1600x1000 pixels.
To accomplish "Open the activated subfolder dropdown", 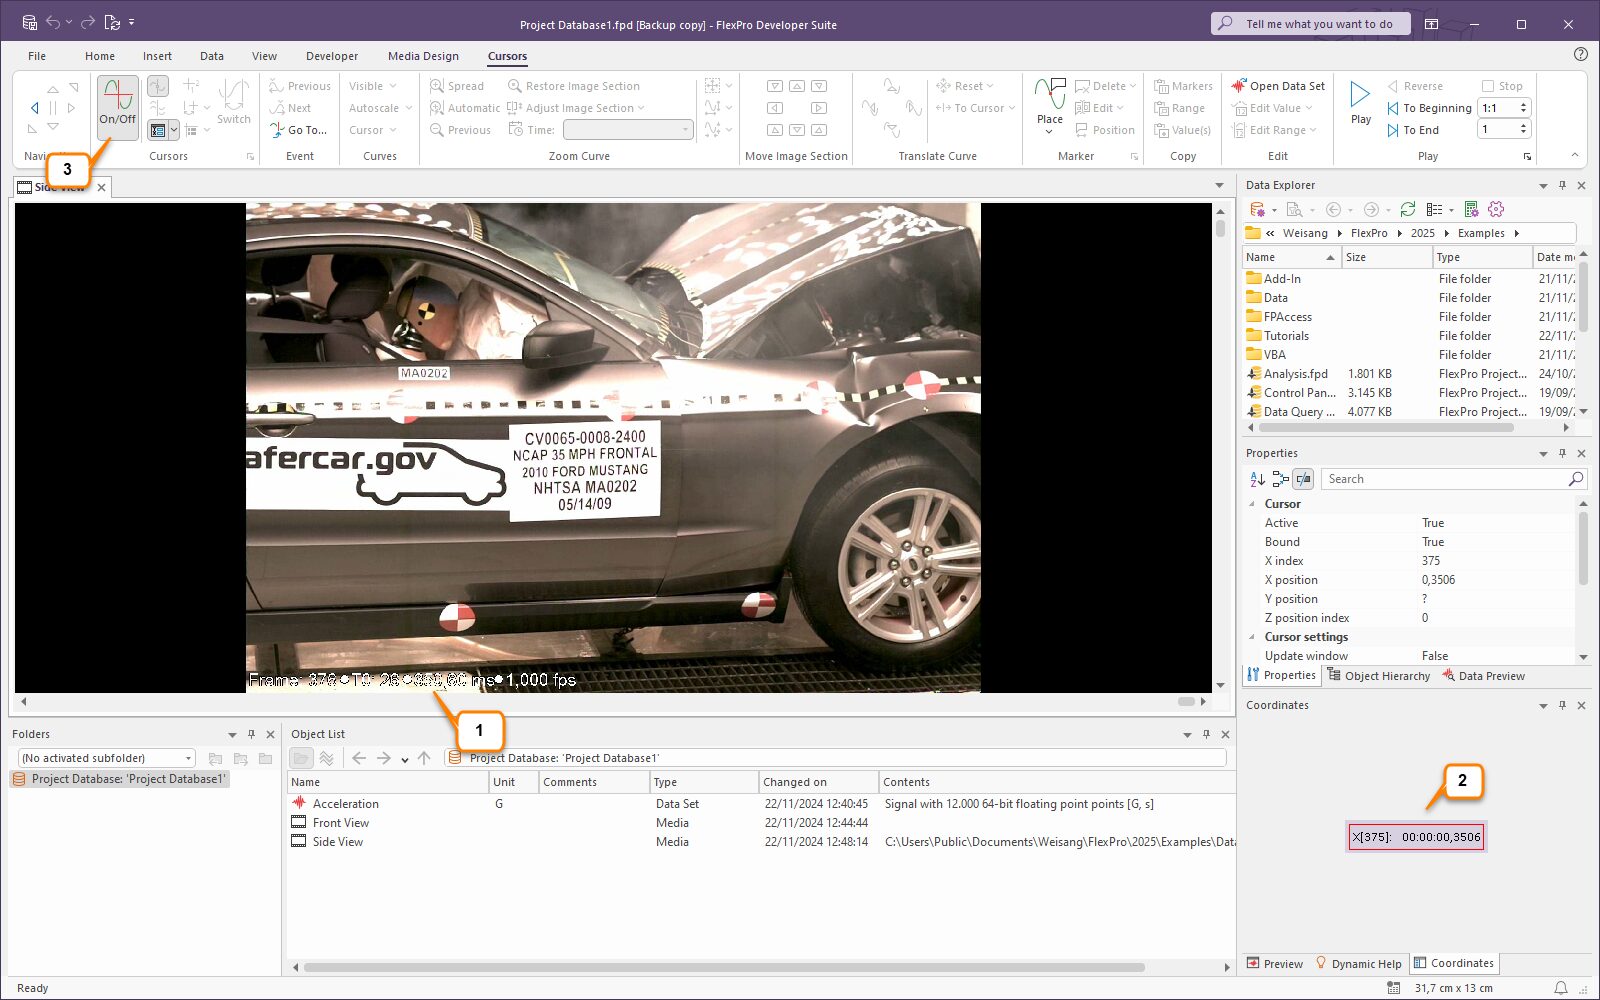I will (188, 758).
